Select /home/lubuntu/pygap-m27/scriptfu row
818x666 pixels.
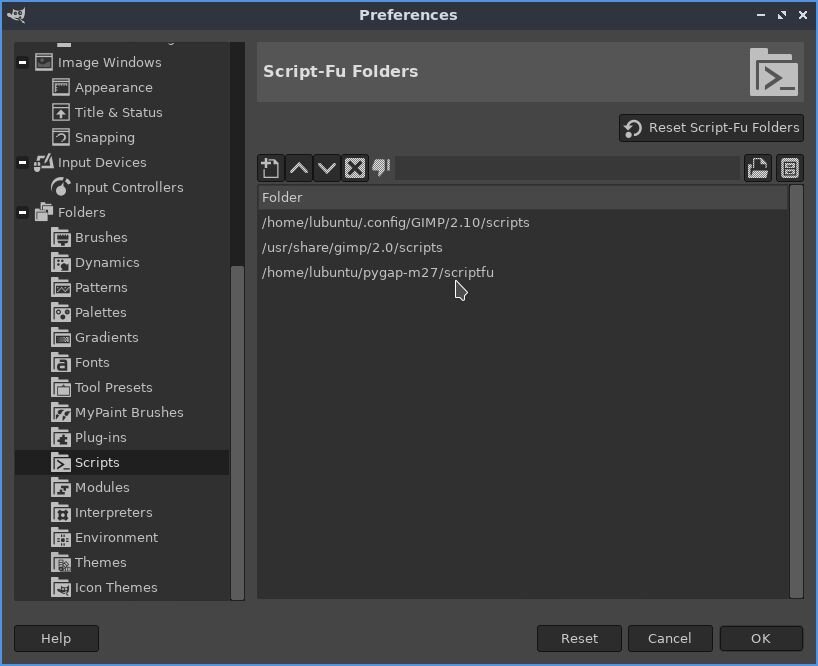[x=522, y=273]
